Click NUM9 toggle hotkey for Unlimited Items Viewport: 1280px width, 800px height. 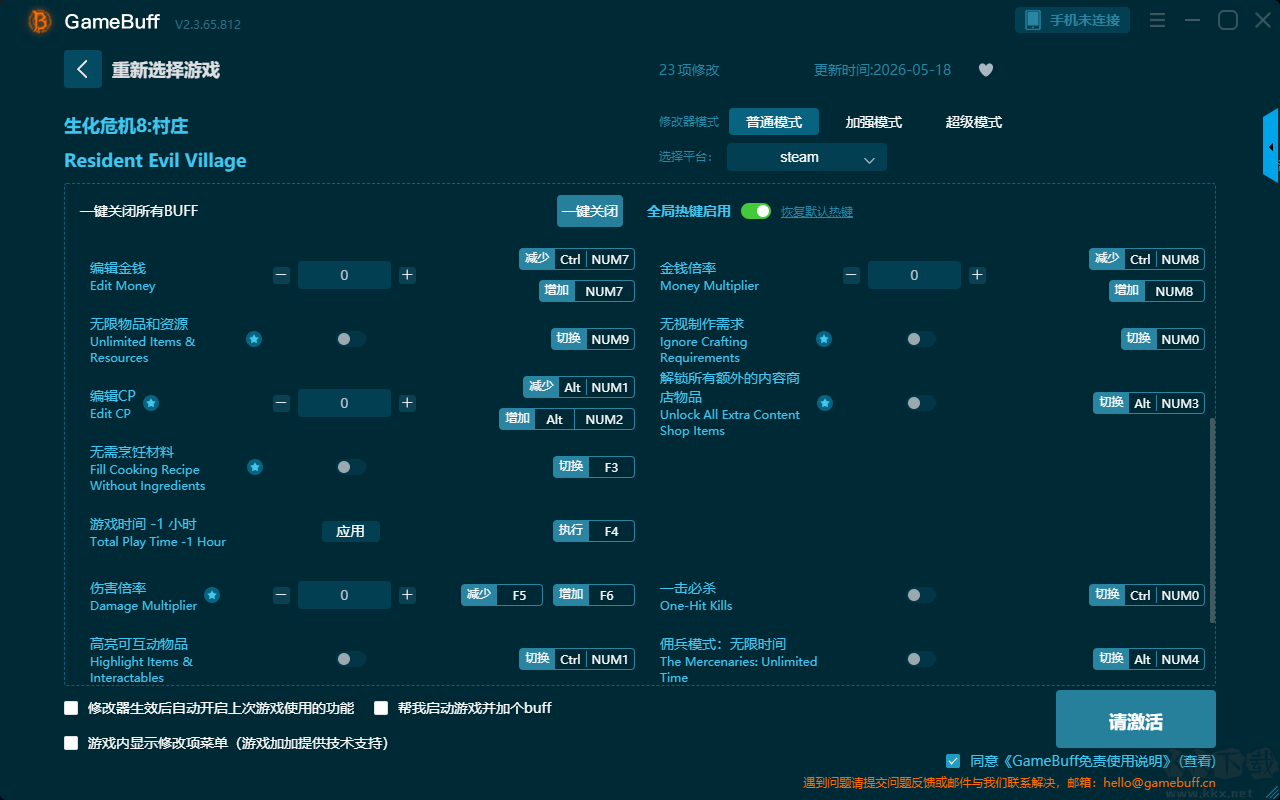593,339
